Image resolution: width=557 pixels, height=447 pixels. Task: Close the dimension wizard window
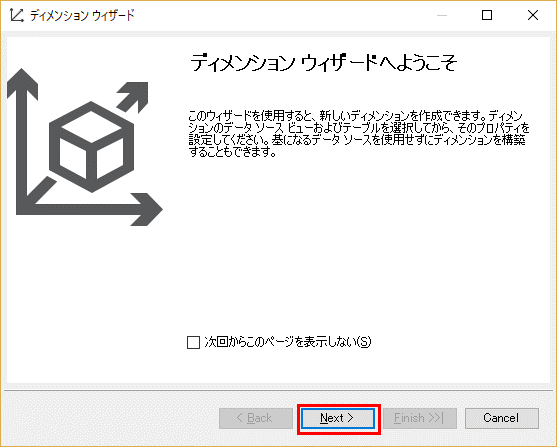(x=533, y=15)
